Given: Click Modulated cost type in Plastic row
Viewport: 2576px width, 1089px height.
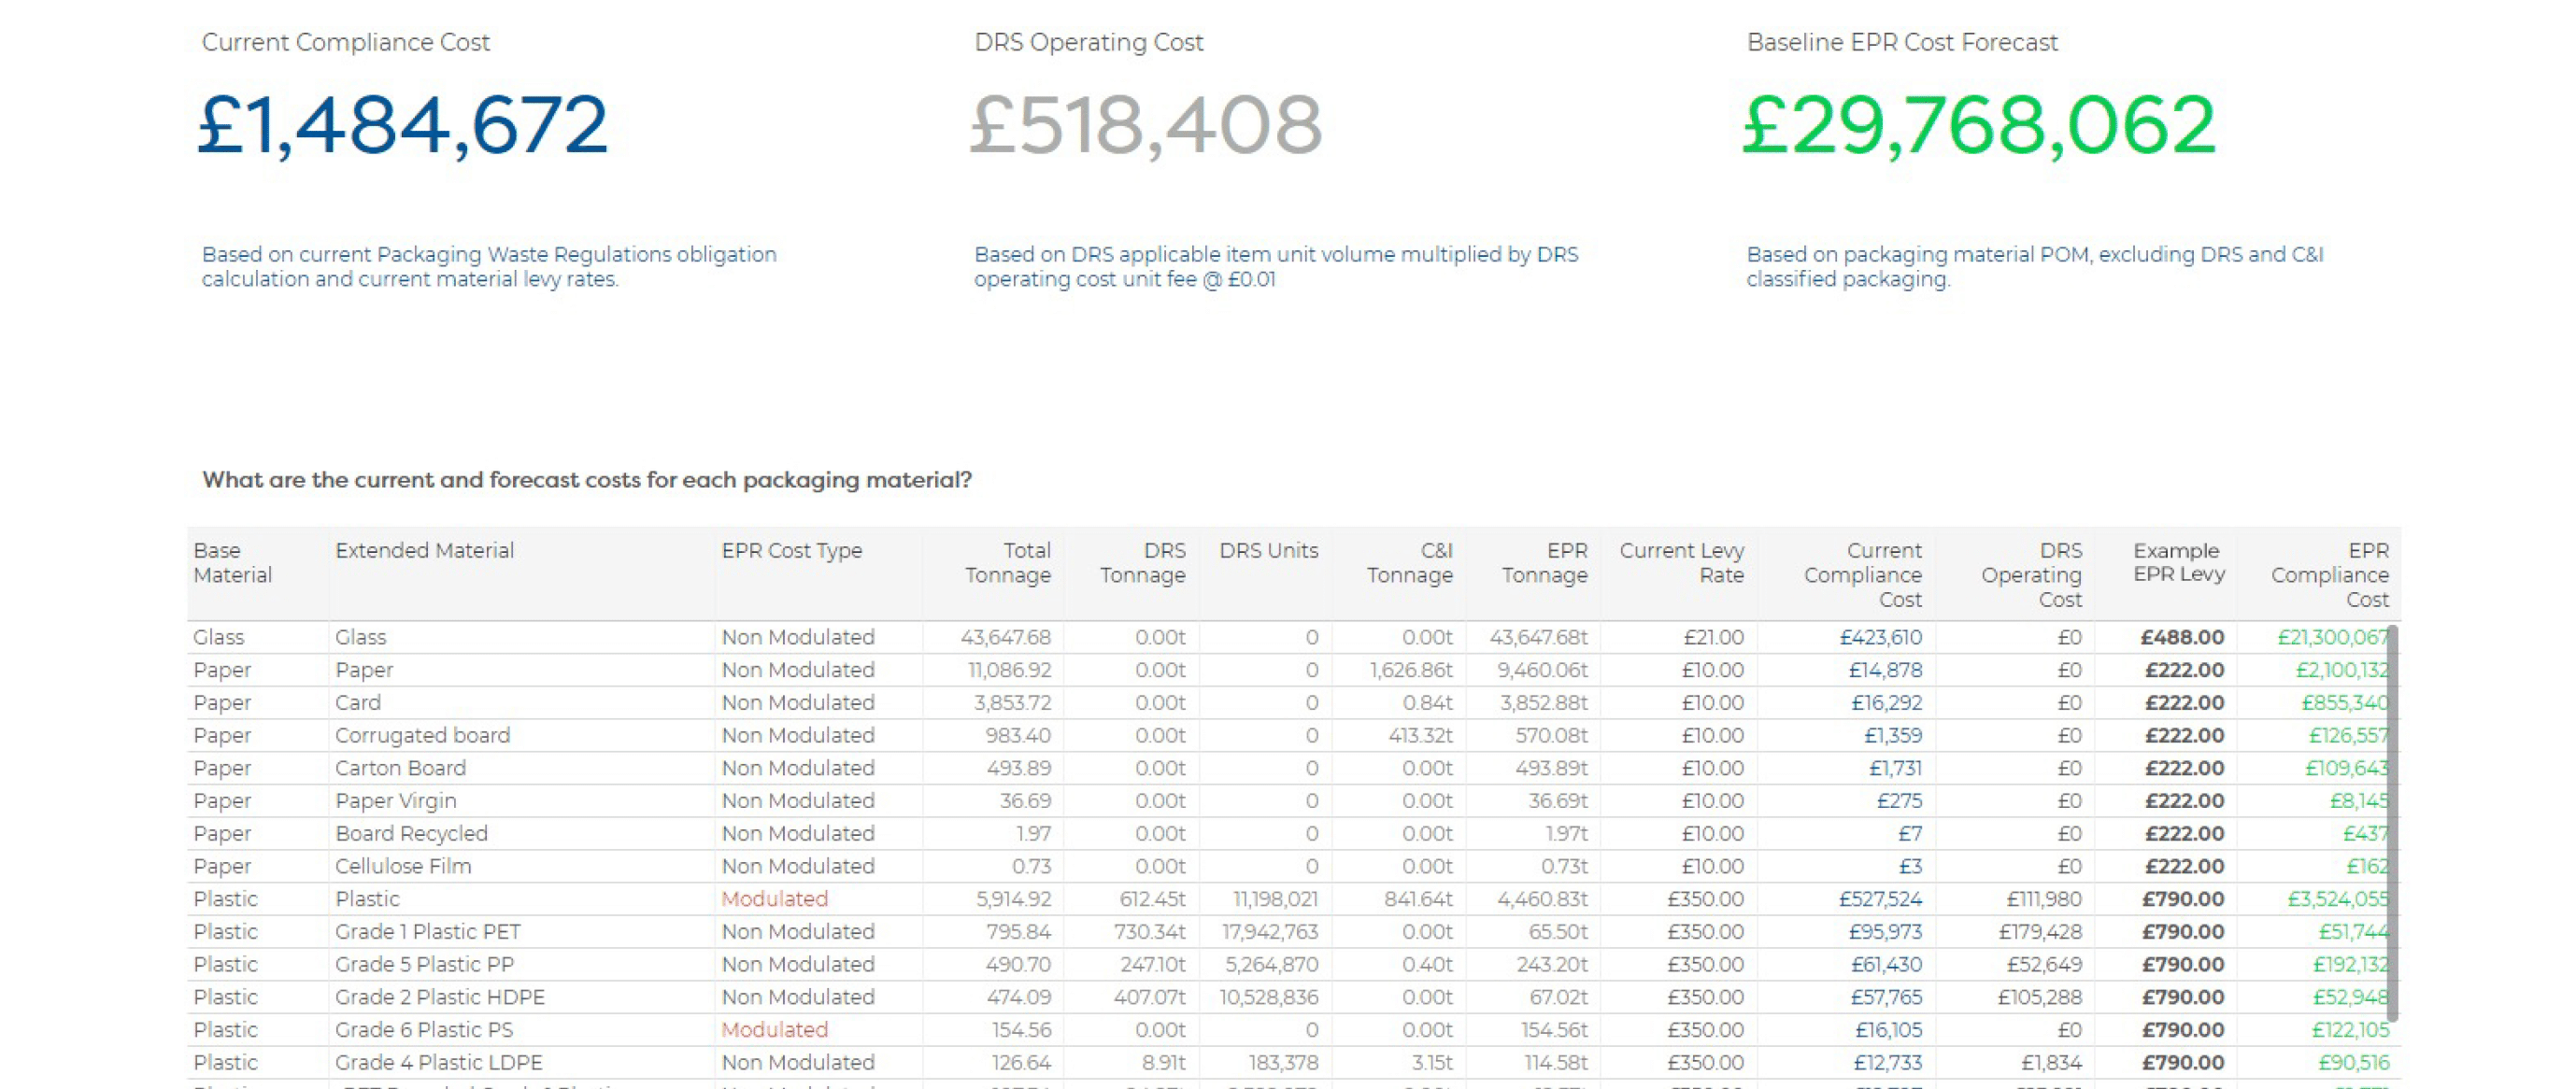Looking at the screenshot, I should [x=774, y=899].
